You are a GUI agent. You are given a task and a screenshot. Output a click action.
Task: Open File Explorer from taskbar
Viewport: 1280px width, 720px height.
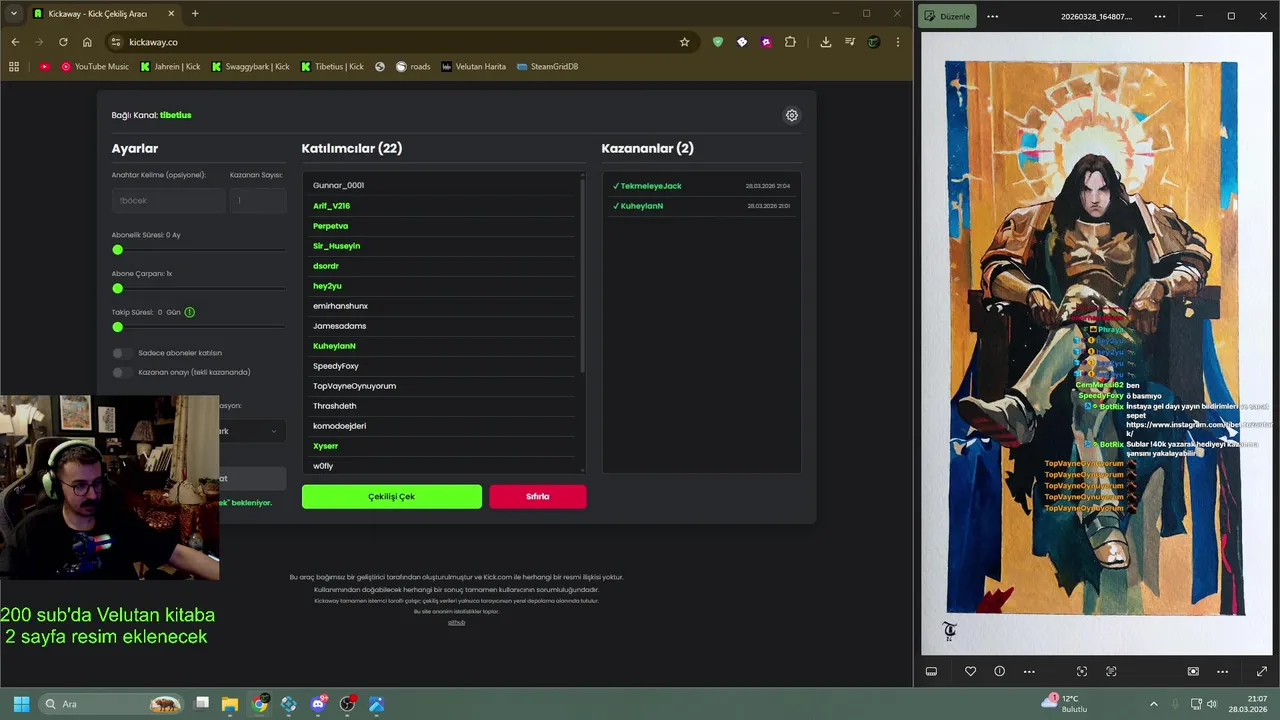click(x=230, y=704)
